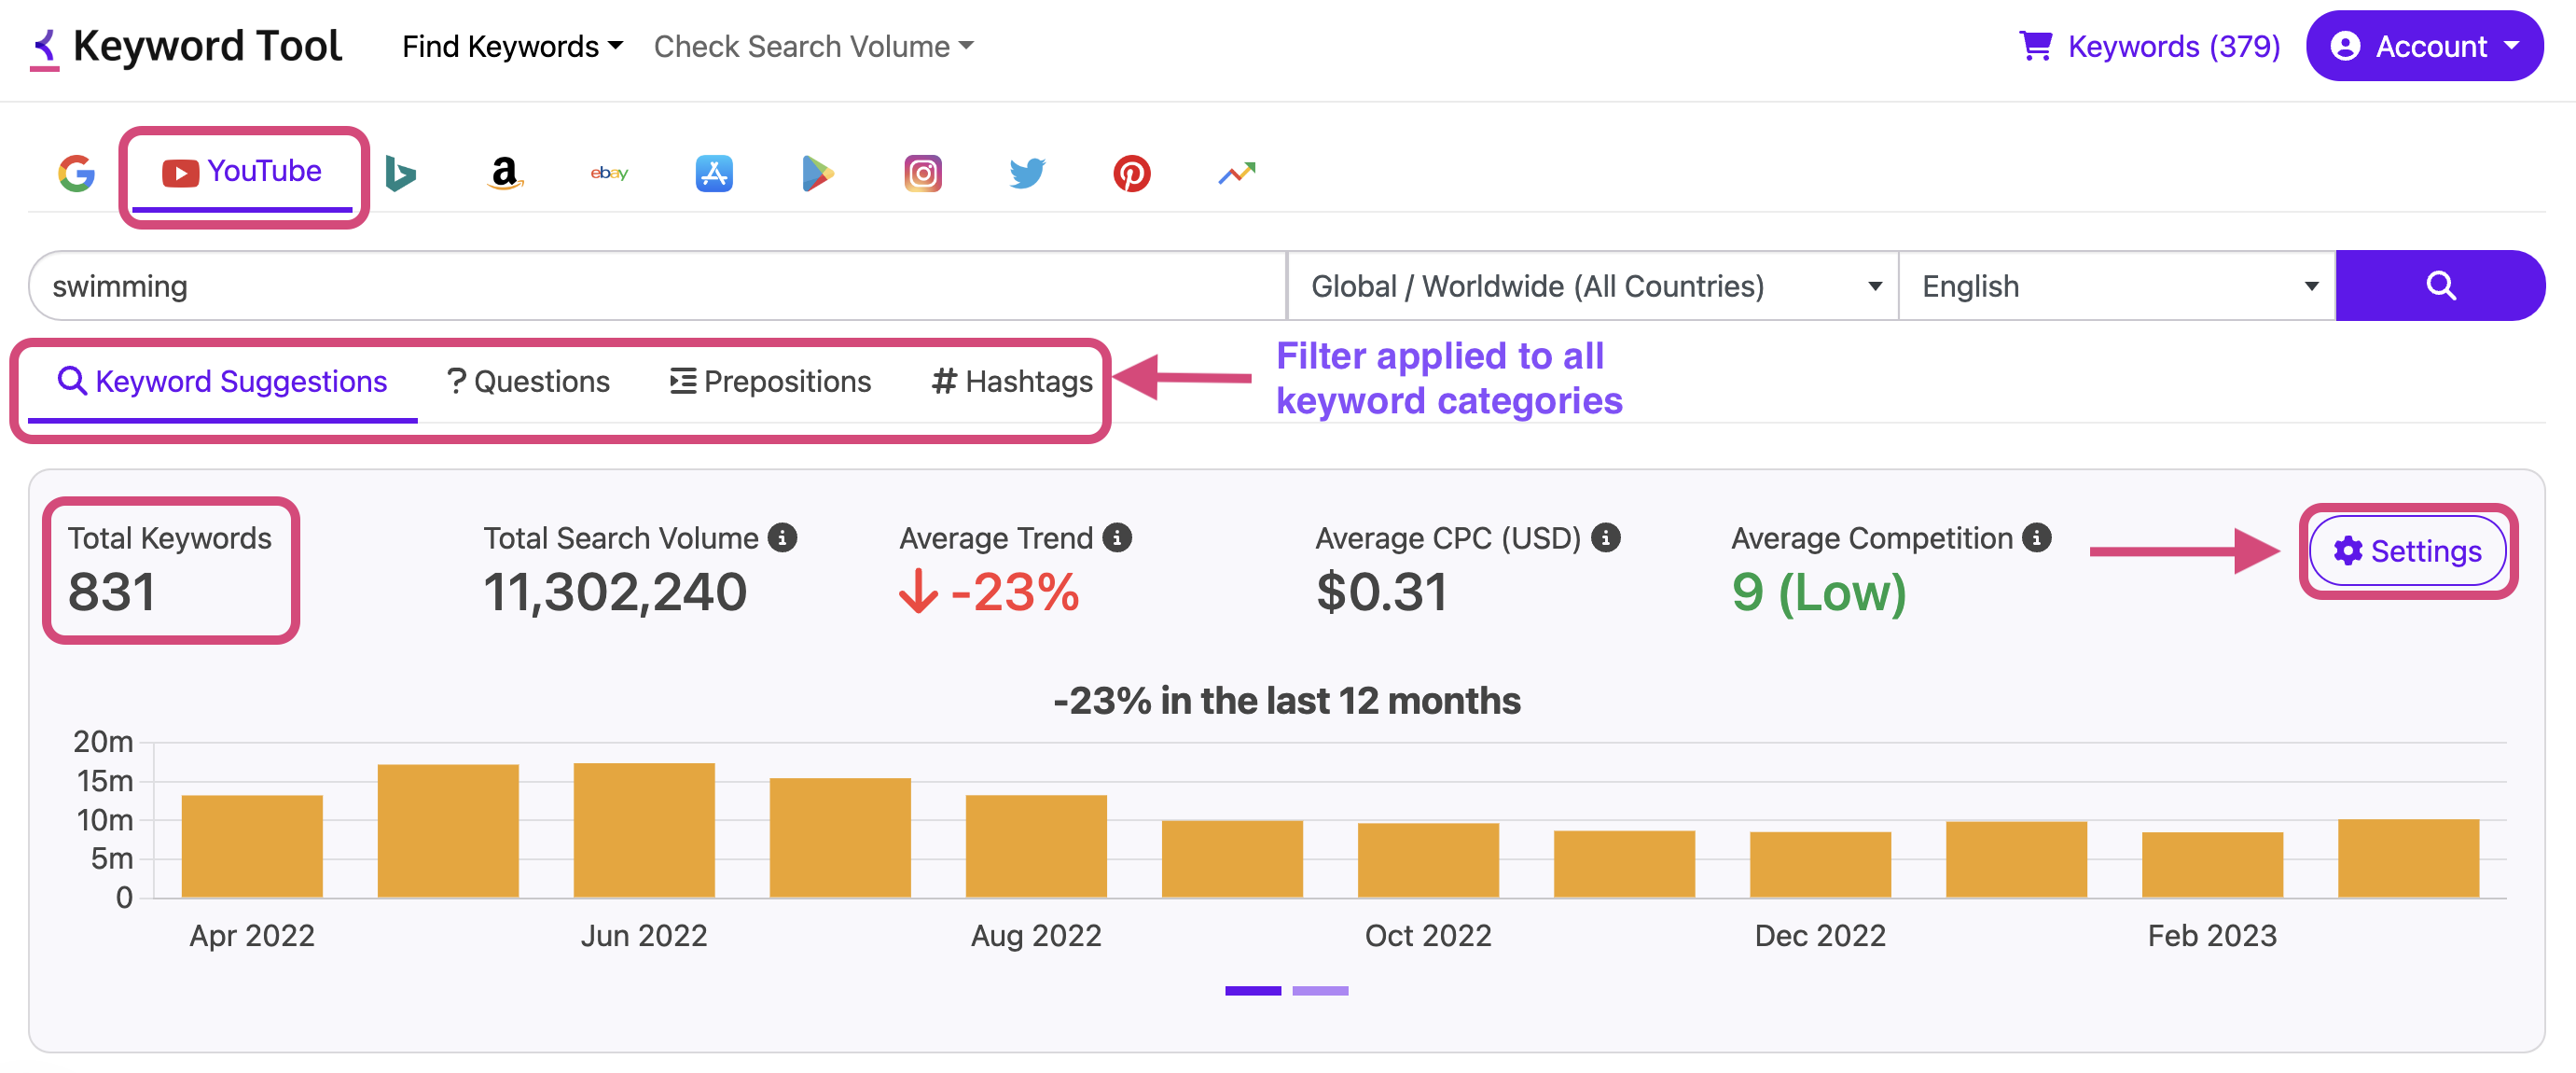This screenshot has width=2576, height=1073.
Task: Open the Pinterest keyword source
Action: pyautogui.click(x=1131, y=173)
